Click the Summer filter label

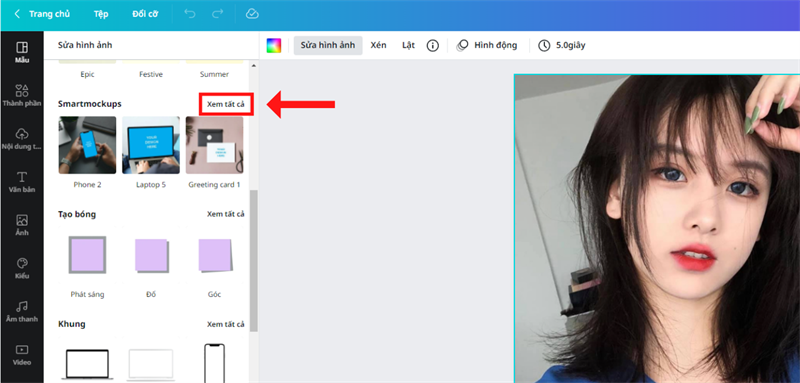(x=214, y=74)
